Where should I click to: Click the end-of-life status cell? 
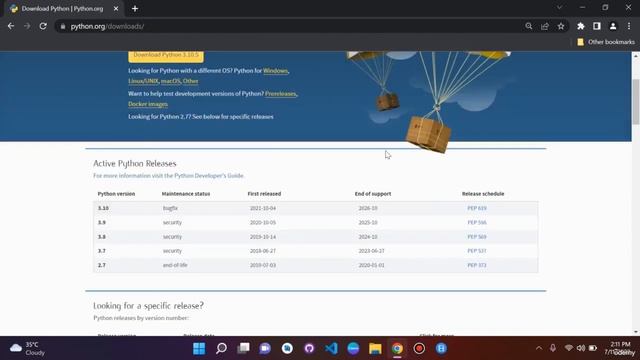pyautogui.click(x=175, y=265)
